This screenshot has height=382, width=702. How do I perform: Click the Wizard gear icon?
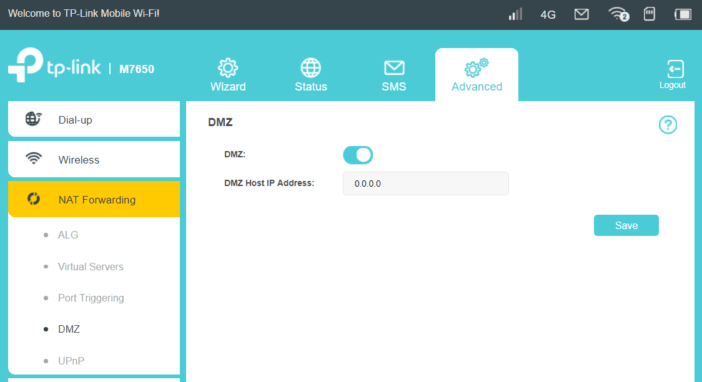[228, 68]
